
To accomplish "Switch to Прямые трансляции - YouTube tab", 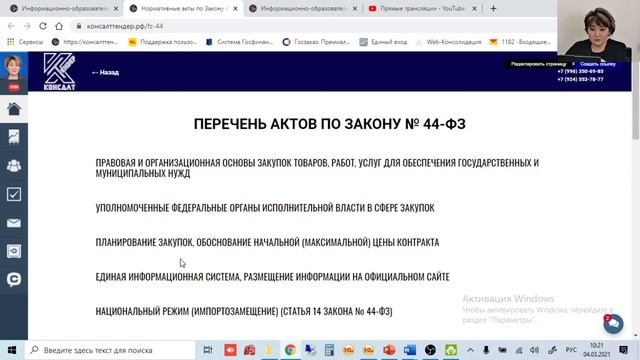I will point(422,8).
